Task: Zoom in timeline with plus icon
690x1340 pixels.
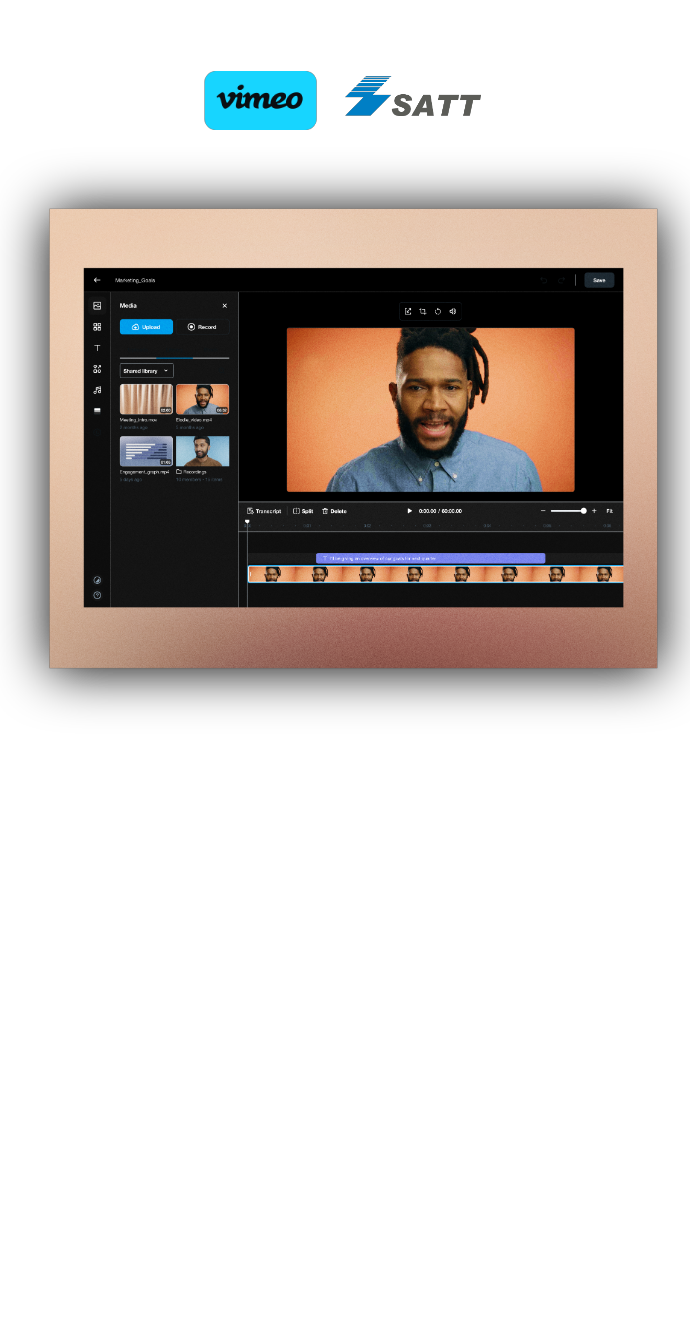Action: [594, 511]
